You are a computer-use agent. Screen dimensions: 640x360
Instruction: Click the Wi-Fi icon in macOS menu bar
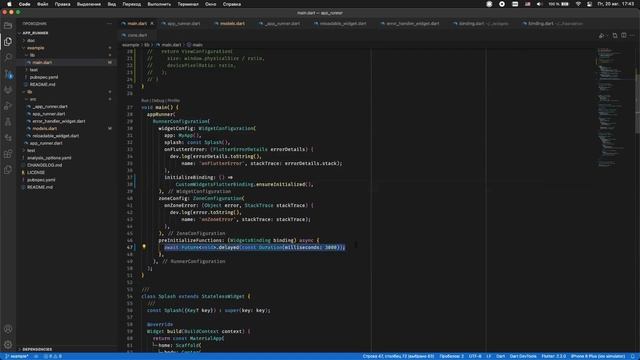[x=578, y=4]
